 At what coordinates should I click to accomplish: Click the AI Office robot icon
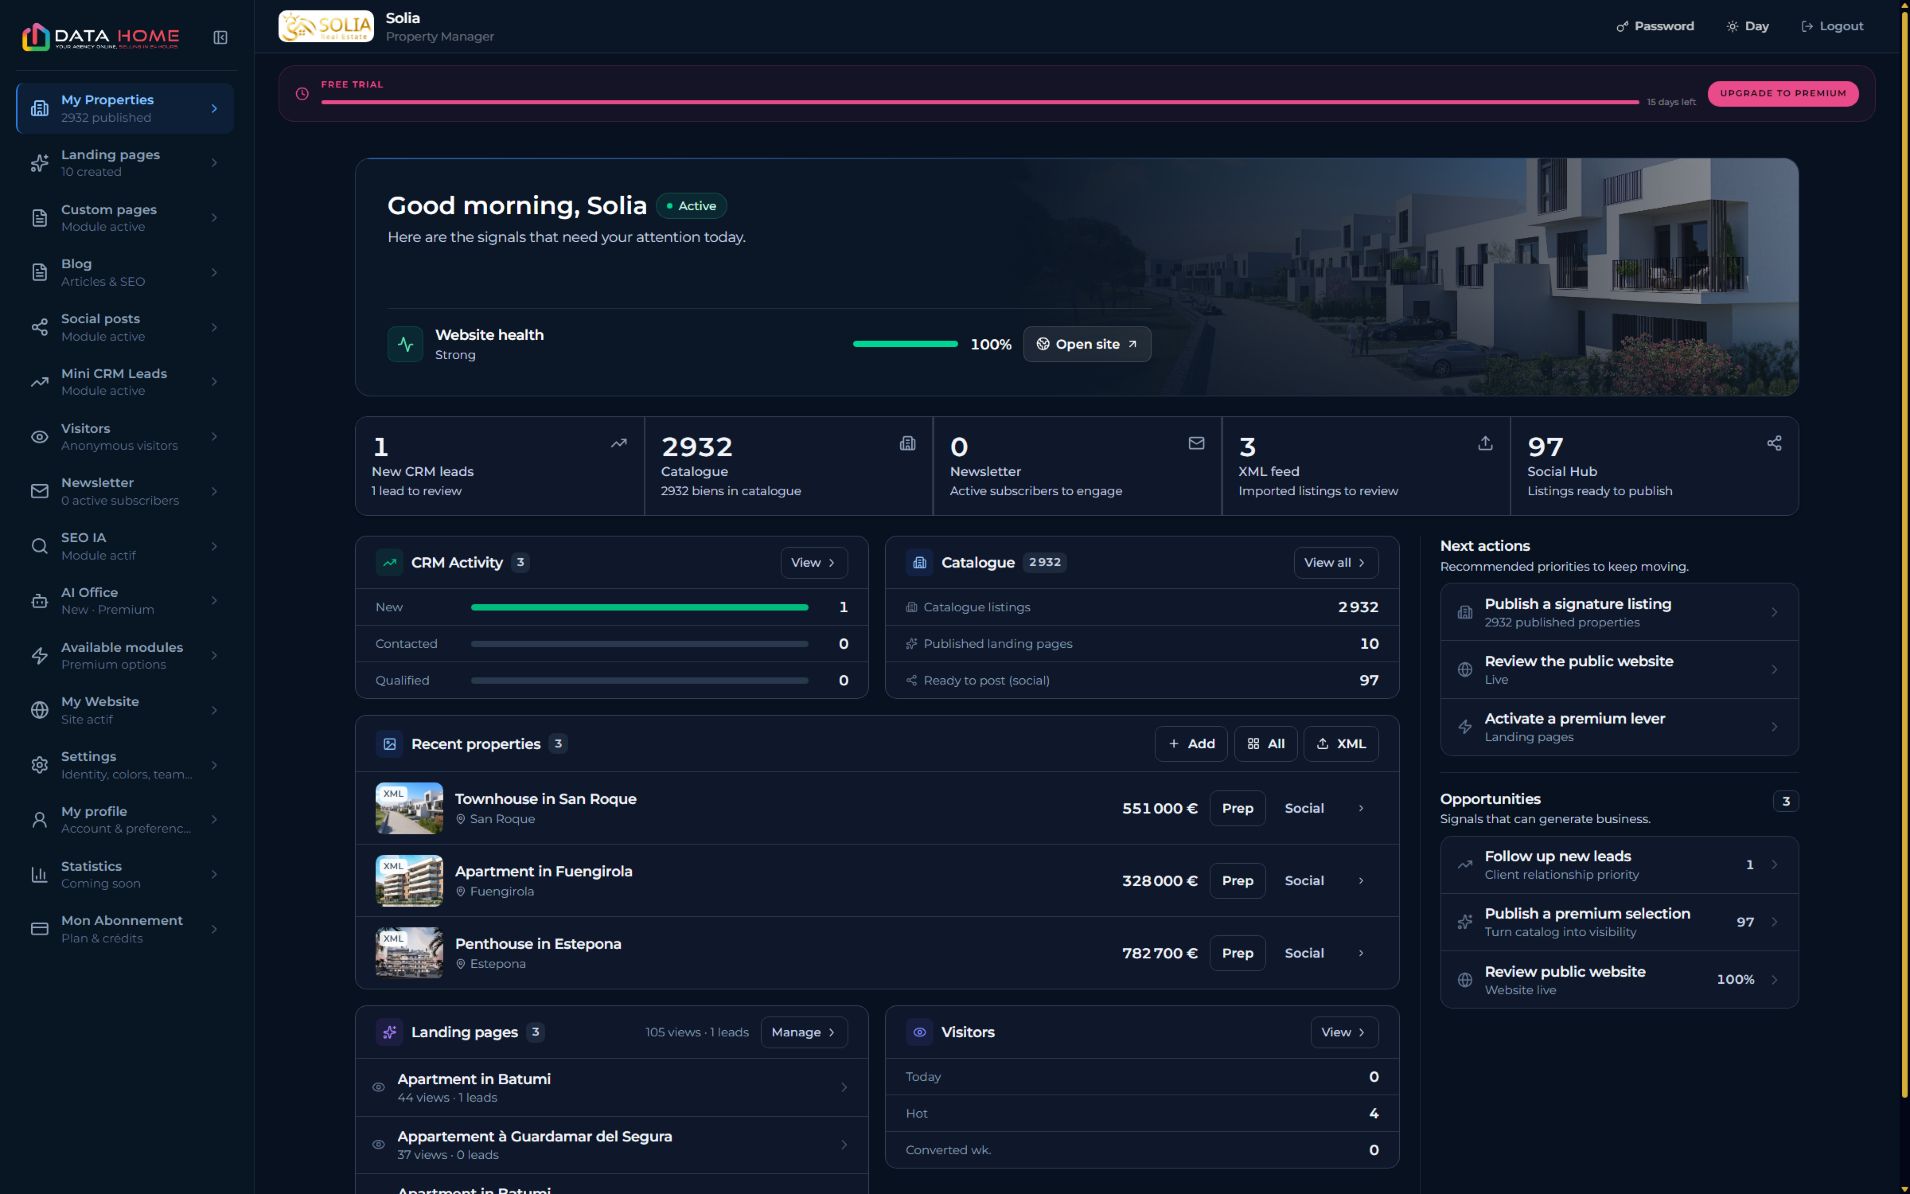[40, 601]
